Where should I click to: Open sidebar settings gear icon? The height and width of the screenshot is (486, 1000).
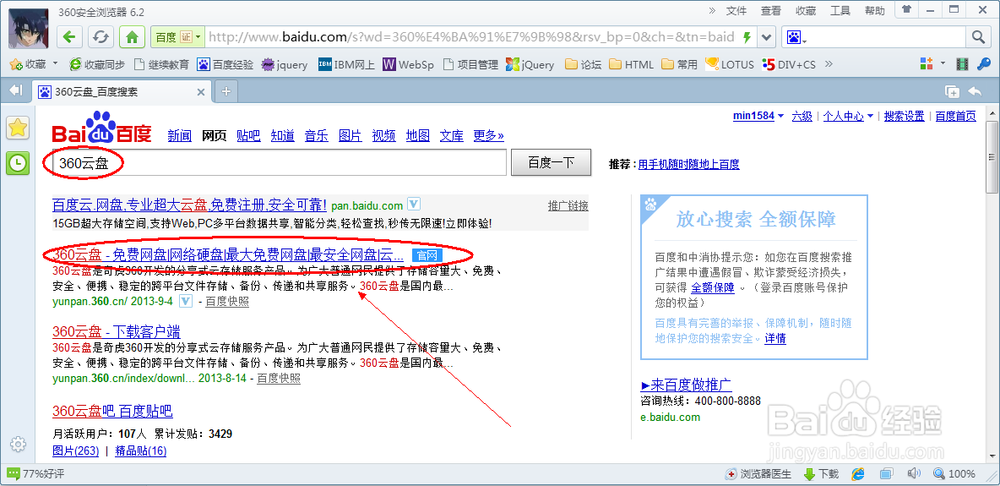(18, 444)
